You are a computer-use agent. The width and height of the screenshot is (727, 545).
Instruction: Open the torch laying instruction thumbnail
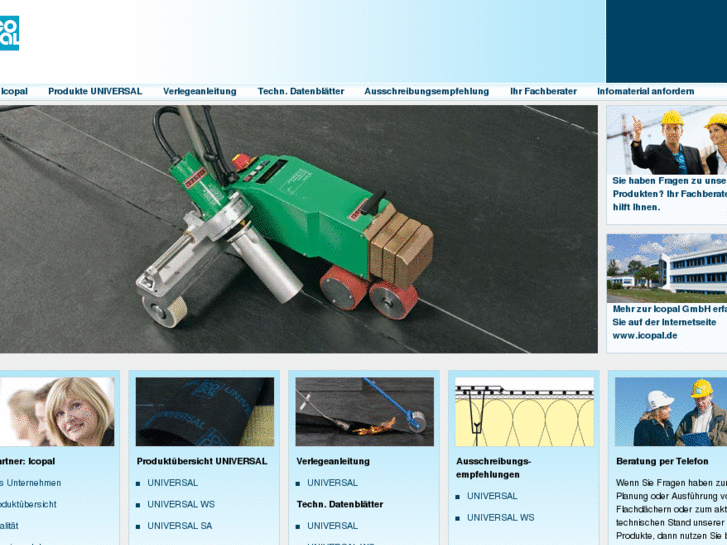(364, 411)
